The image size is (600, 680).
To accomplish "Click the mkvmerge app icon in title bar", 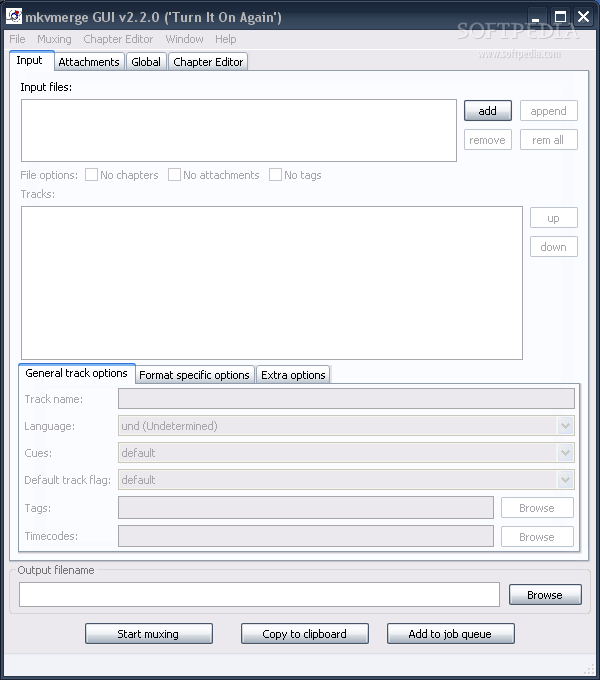I will point(13,16).
